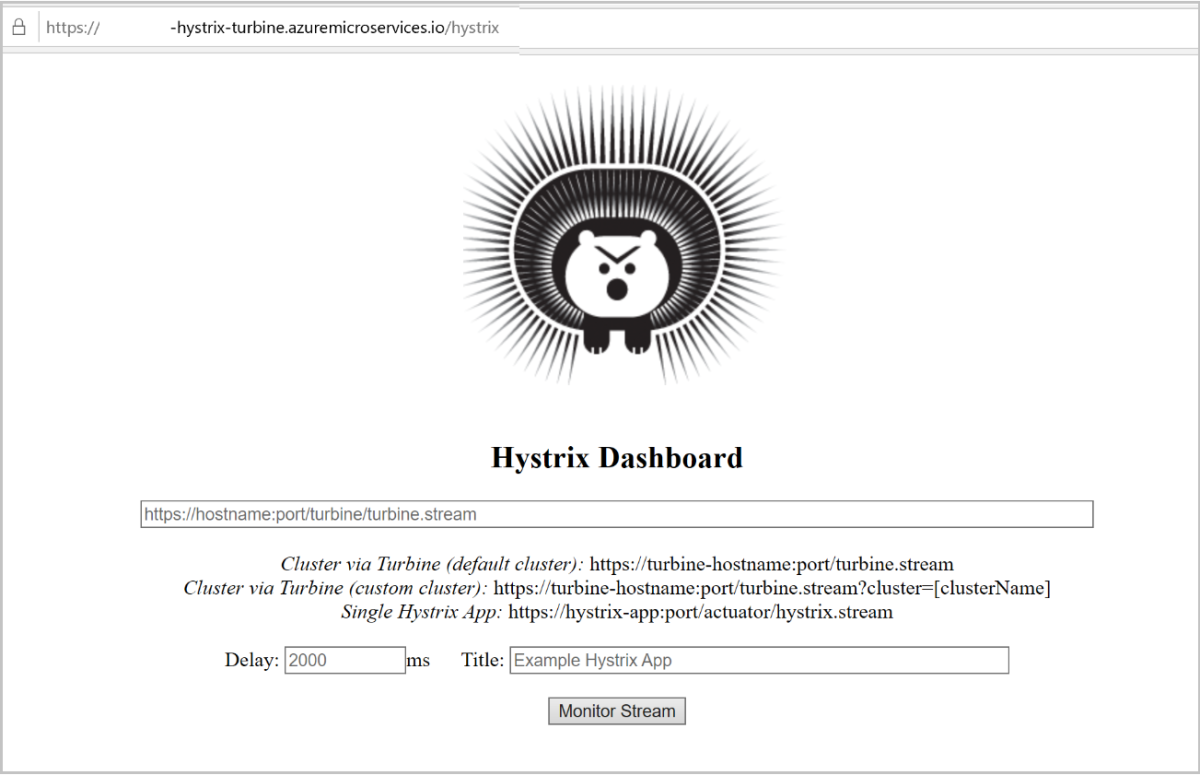Focus the browser address bar URL
The height and width of the screenshot is (775, 1200).
point(272,28)
